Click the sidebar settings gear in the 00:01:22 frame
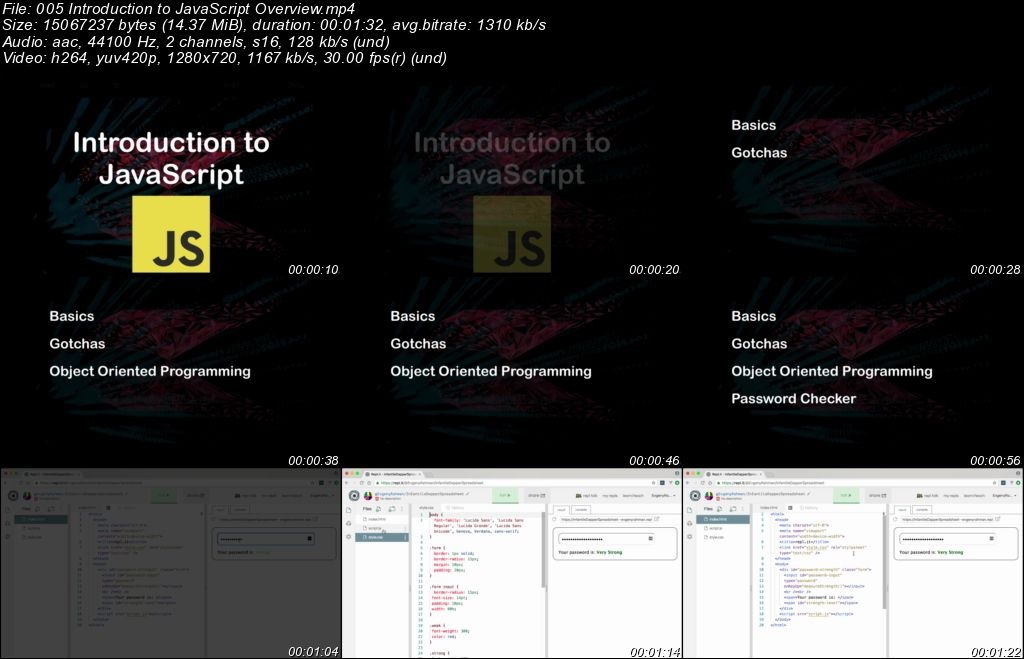Viewport: 1024px width, 659px height. [690, 537]
